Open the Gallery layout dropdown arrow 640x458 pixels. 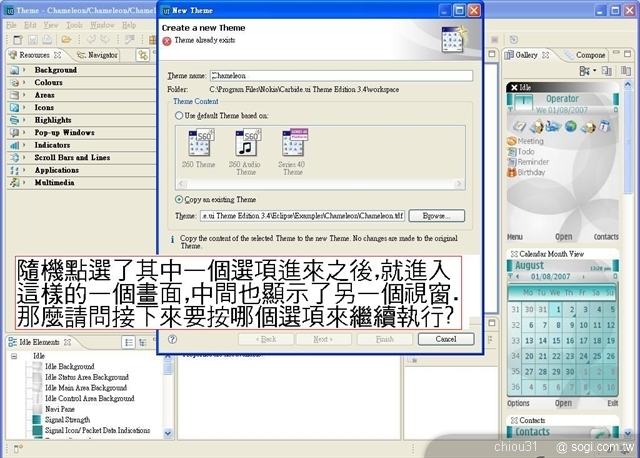click(x=594, y=71)
